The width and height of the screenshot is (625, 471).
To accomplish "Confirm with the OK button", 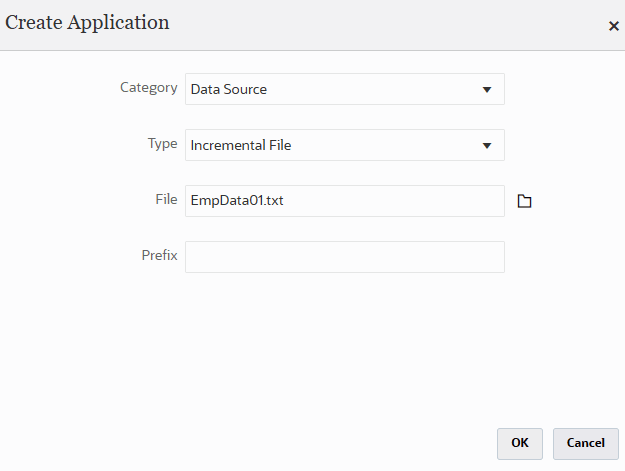I will coord(519,443).
